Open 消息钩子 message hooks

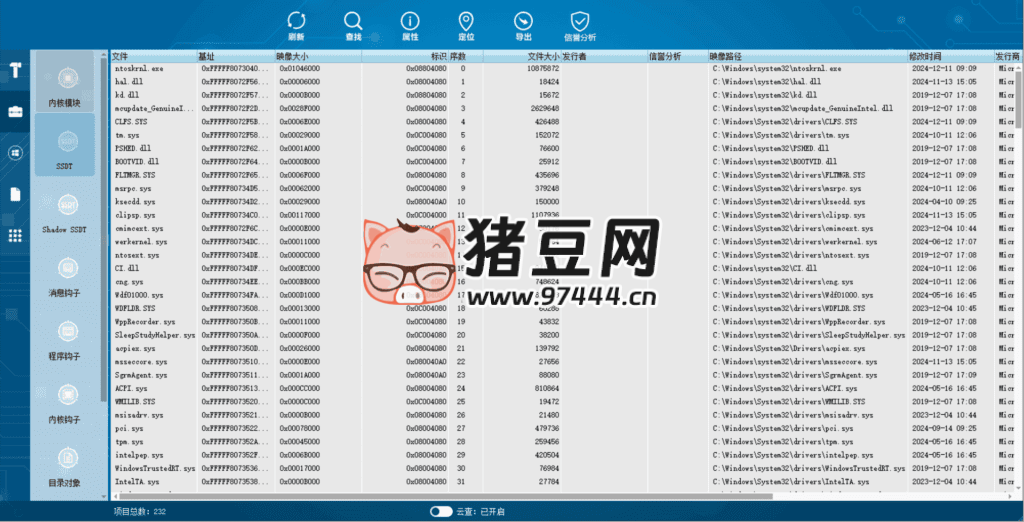(65, 277)
